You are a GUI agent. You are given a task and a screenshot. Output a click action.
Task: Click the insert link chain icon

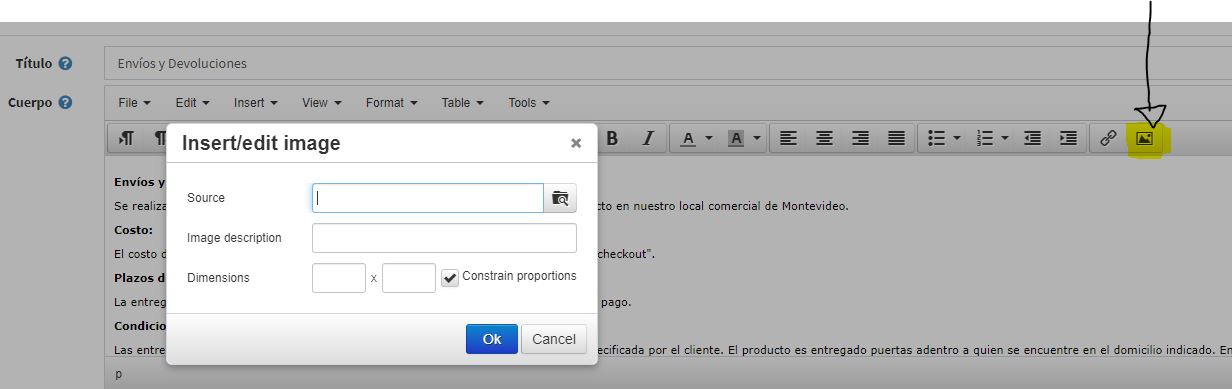[x=1108, y=139]
